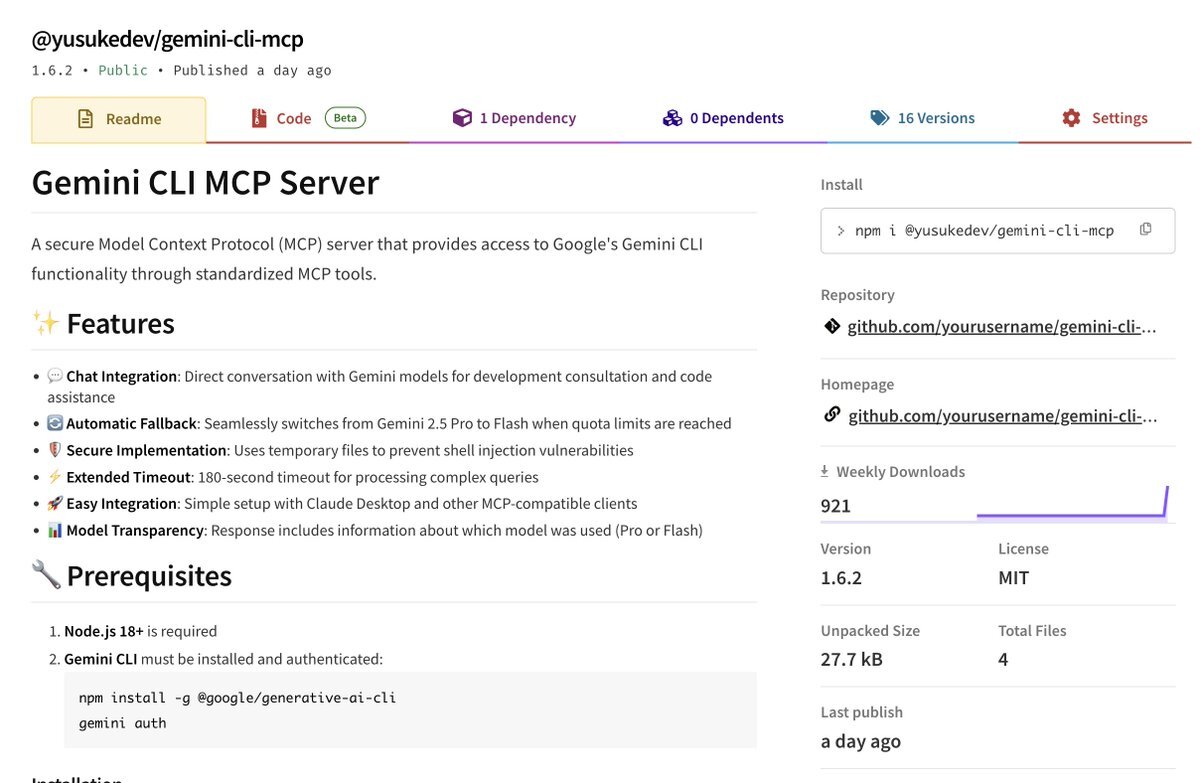Click the Extended Timeout feature text

[293, 477]
